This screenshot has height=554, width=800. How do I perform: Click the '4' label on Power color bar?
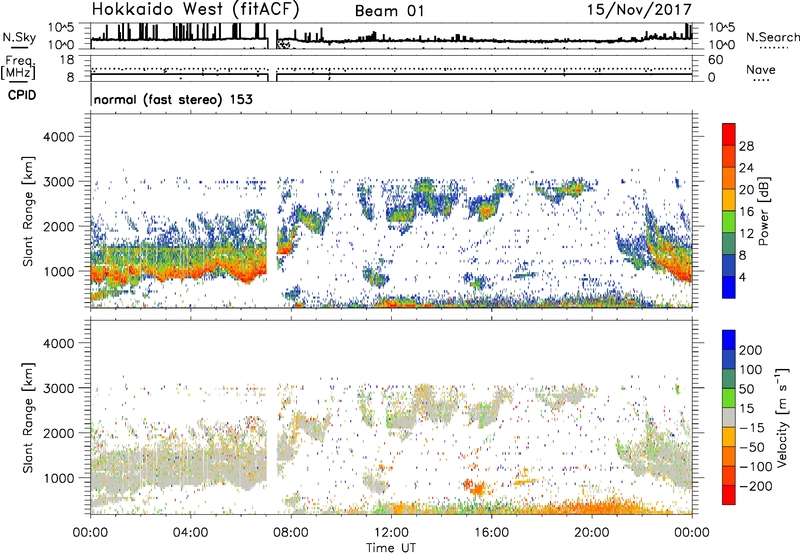742,277
